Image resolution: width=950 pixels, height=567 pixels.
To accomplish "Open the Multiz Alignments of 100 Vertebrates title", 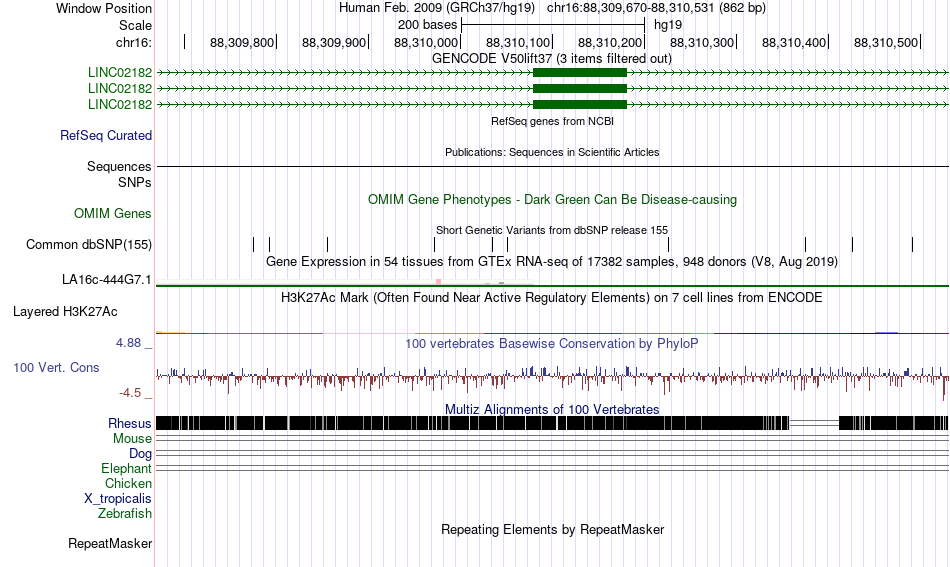I will (x=552, y=410).
